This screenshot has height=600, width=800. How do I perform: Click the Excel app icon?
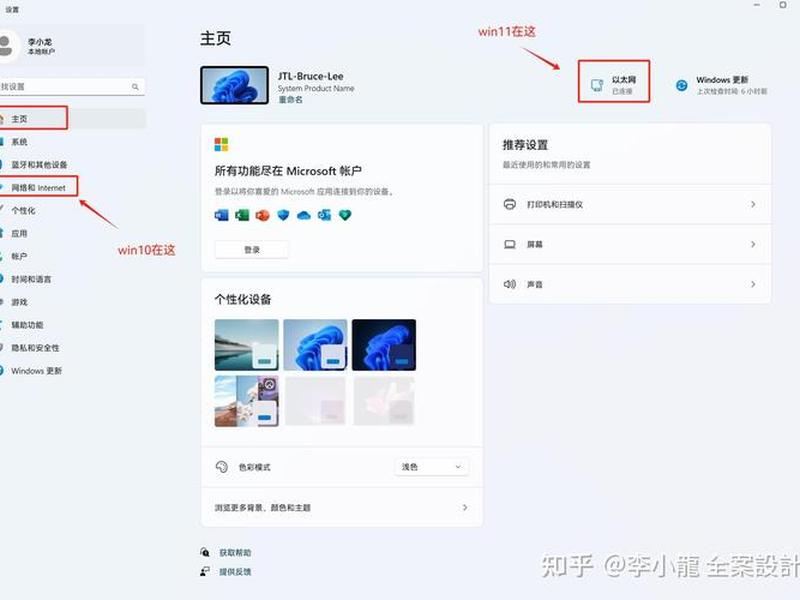coord(242,215)
